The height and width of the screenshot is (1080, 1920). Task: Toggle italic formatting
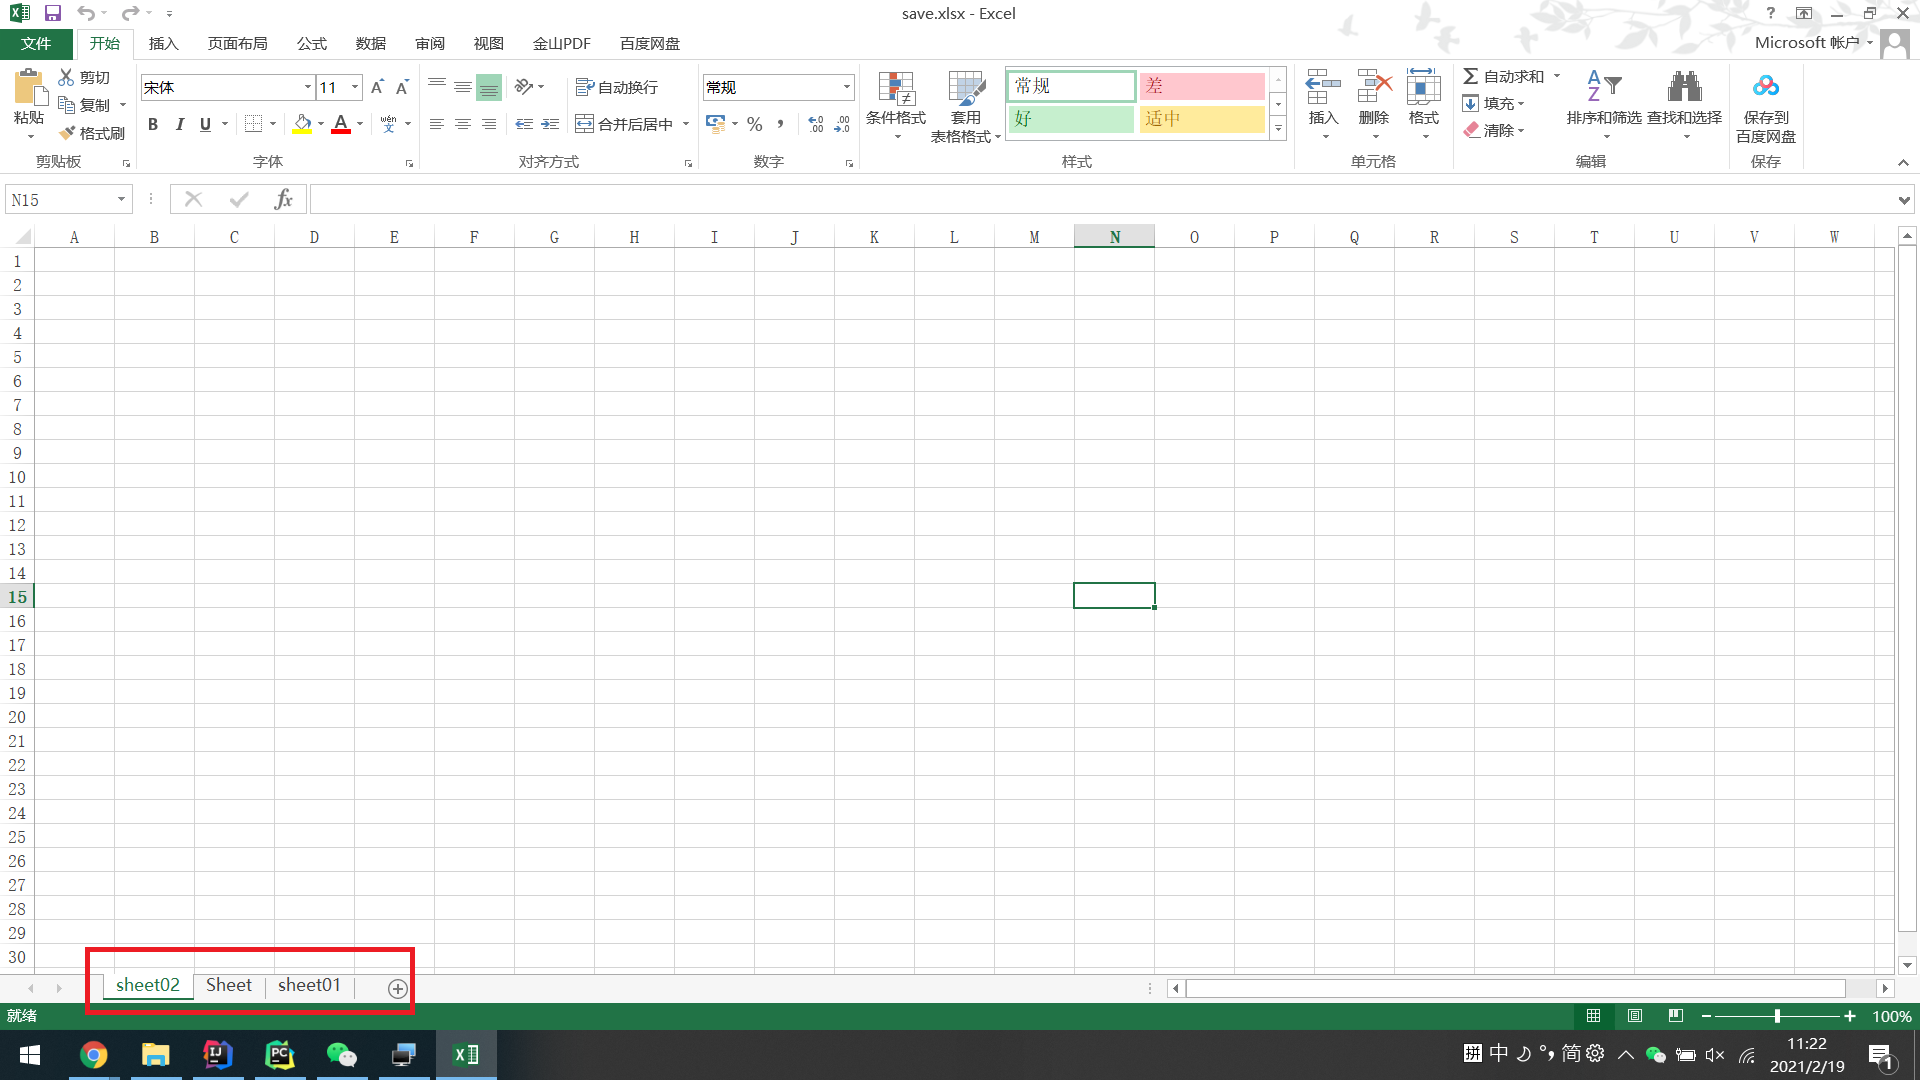pyautogui.click(x=179, y=124)
